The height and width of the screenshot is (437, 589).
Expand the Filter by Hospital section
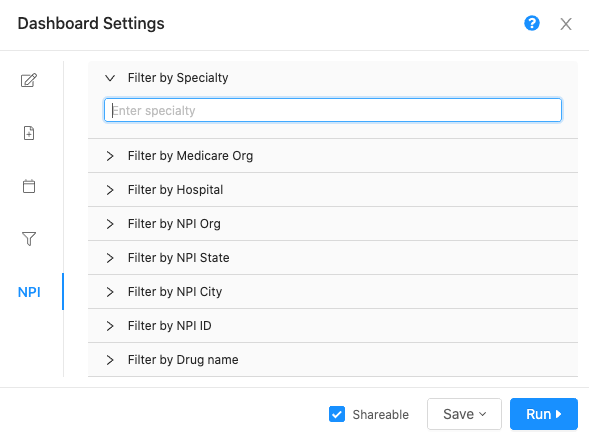pyautogui.click(x=333, y=190)
